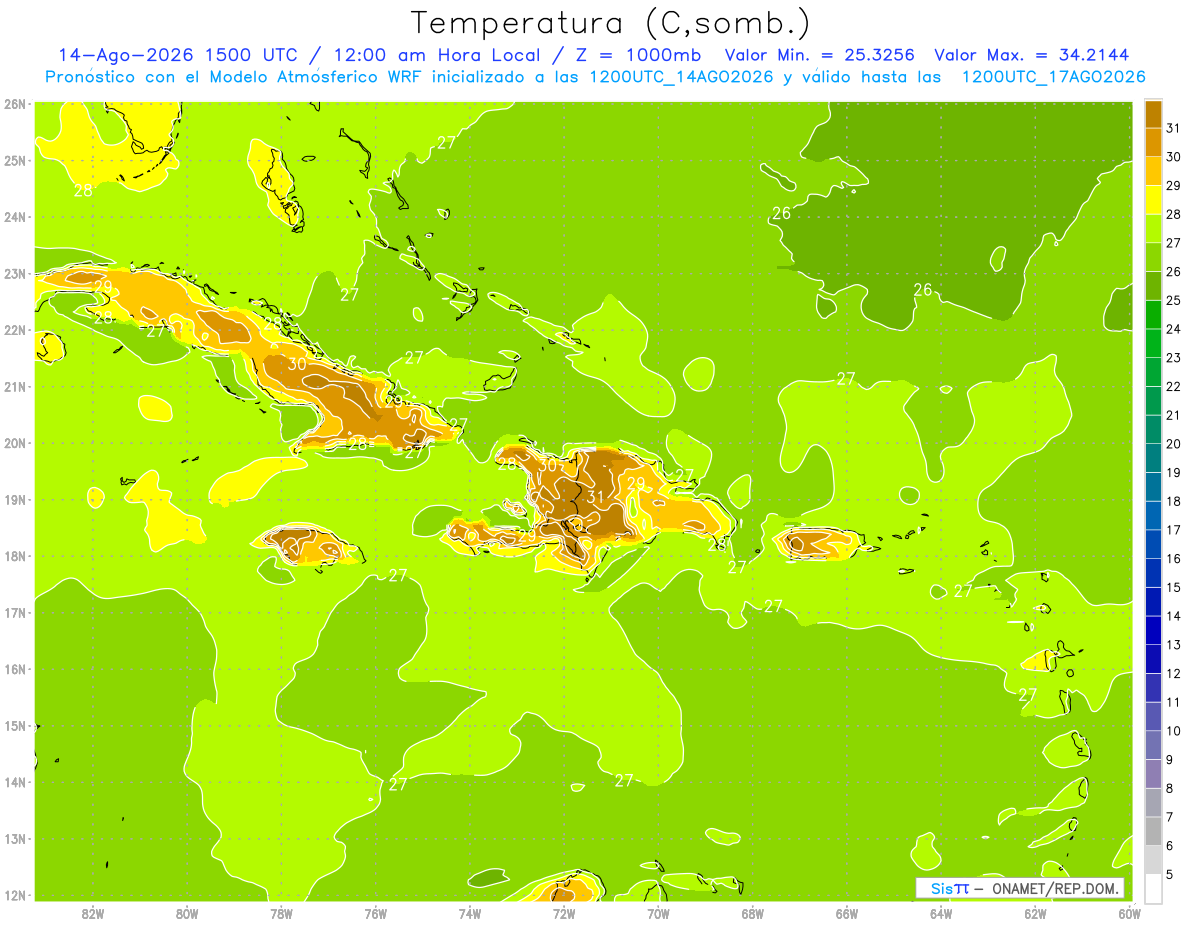
Task: Click the colorbar label '13'
Action: (1174, 644)
